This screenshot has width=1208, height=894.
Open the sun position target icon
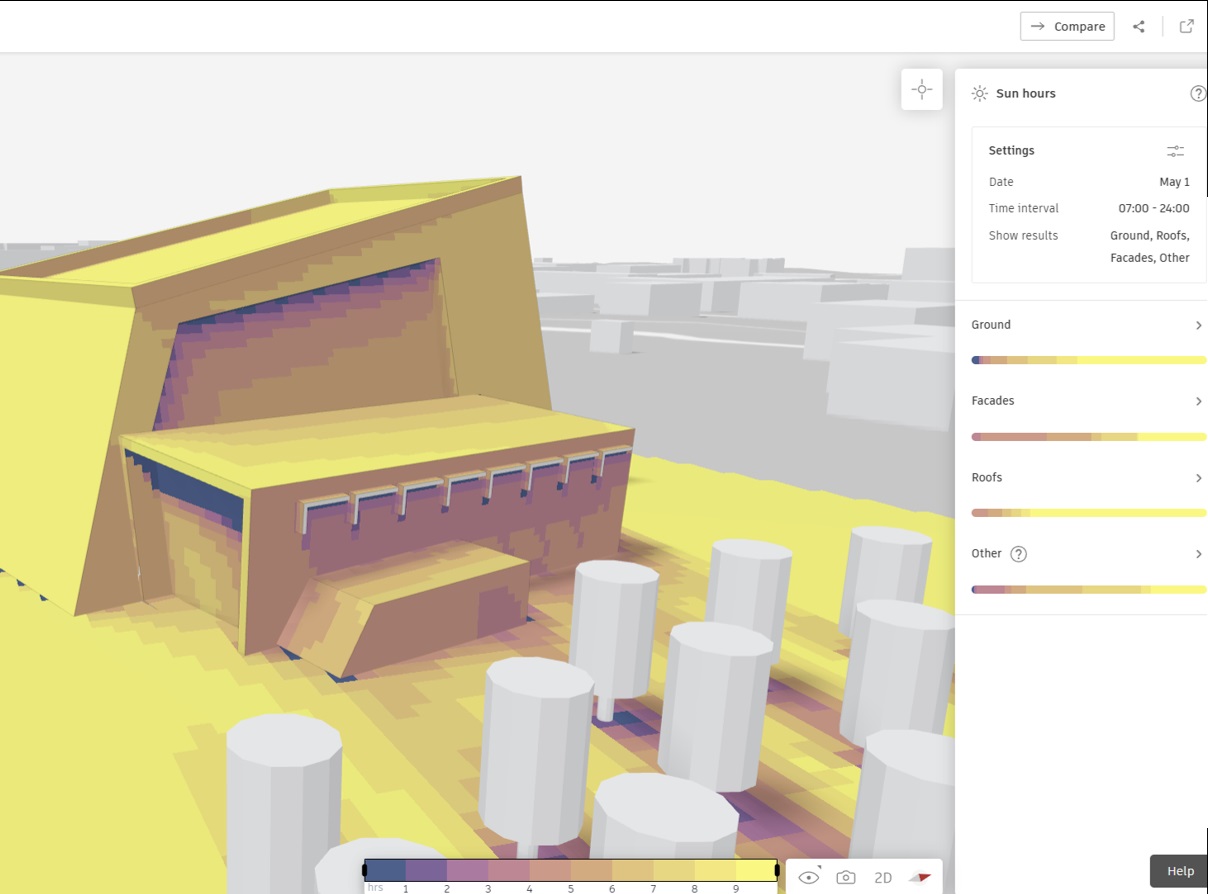point(921,89)
